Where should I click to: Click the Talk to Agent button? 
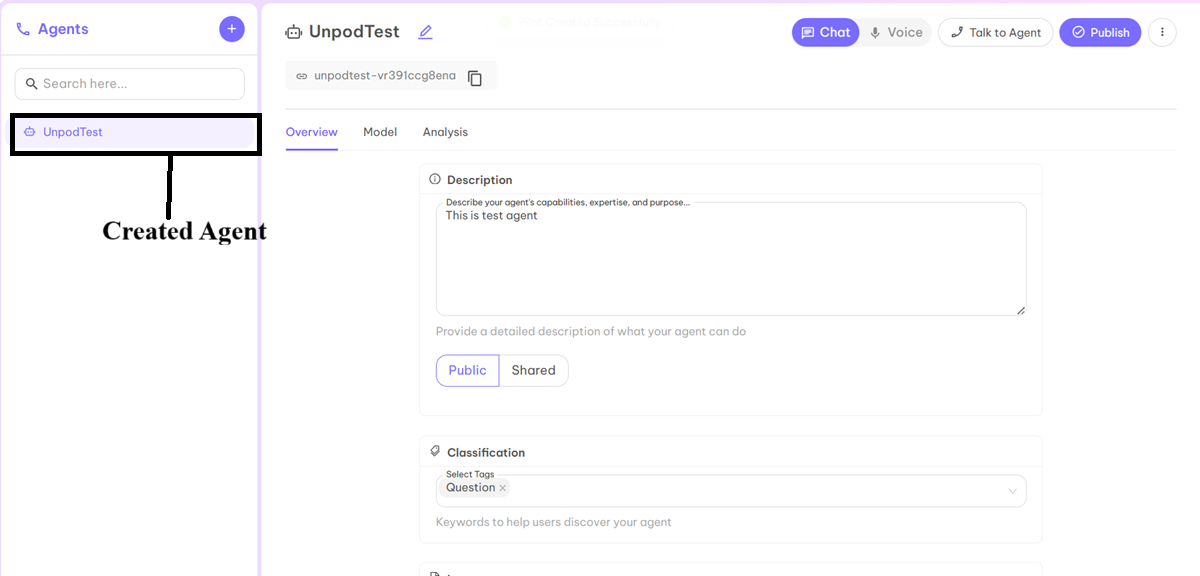[995, 32]
